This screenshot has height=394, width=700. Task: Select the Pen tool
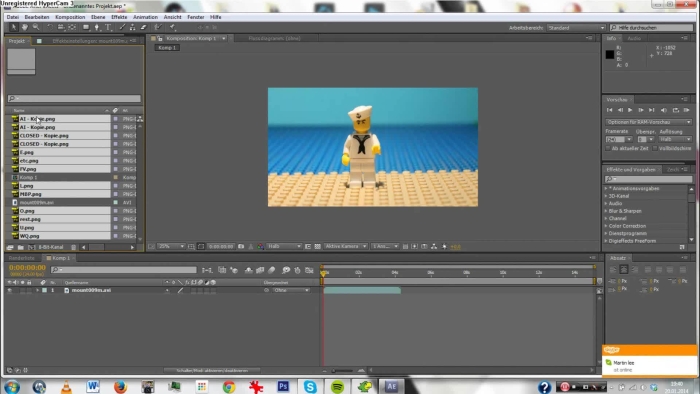click(x=97, y=27)
